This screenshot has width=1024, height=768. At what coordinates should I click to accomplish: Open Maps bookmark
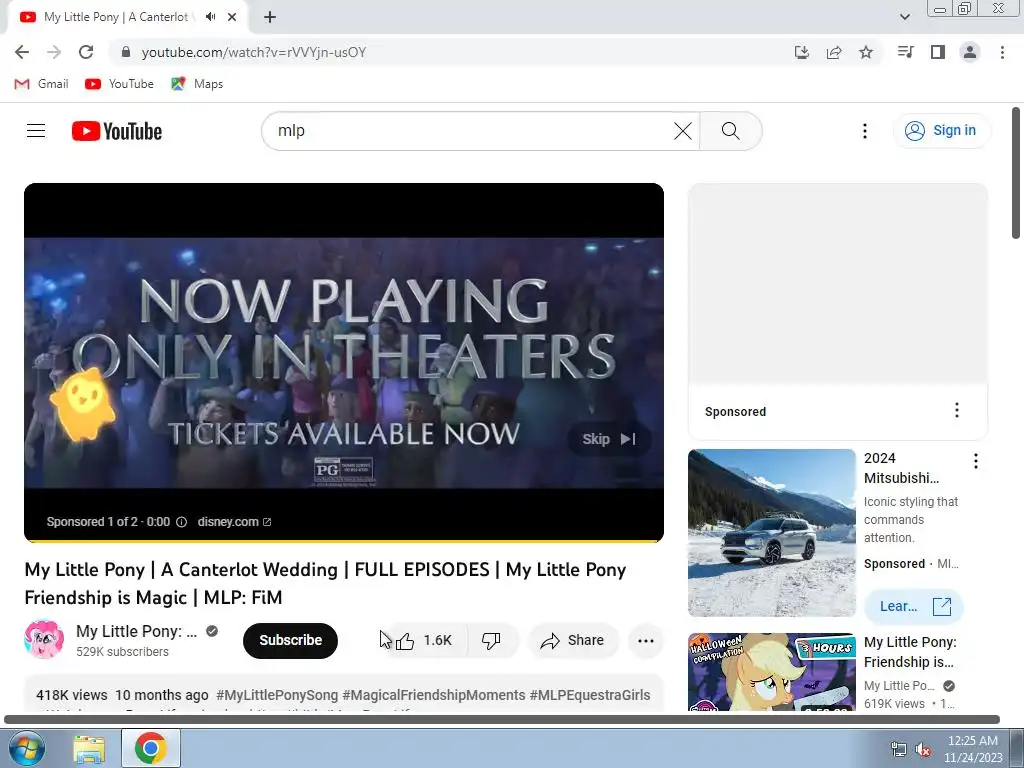click(x=197, y=84)
